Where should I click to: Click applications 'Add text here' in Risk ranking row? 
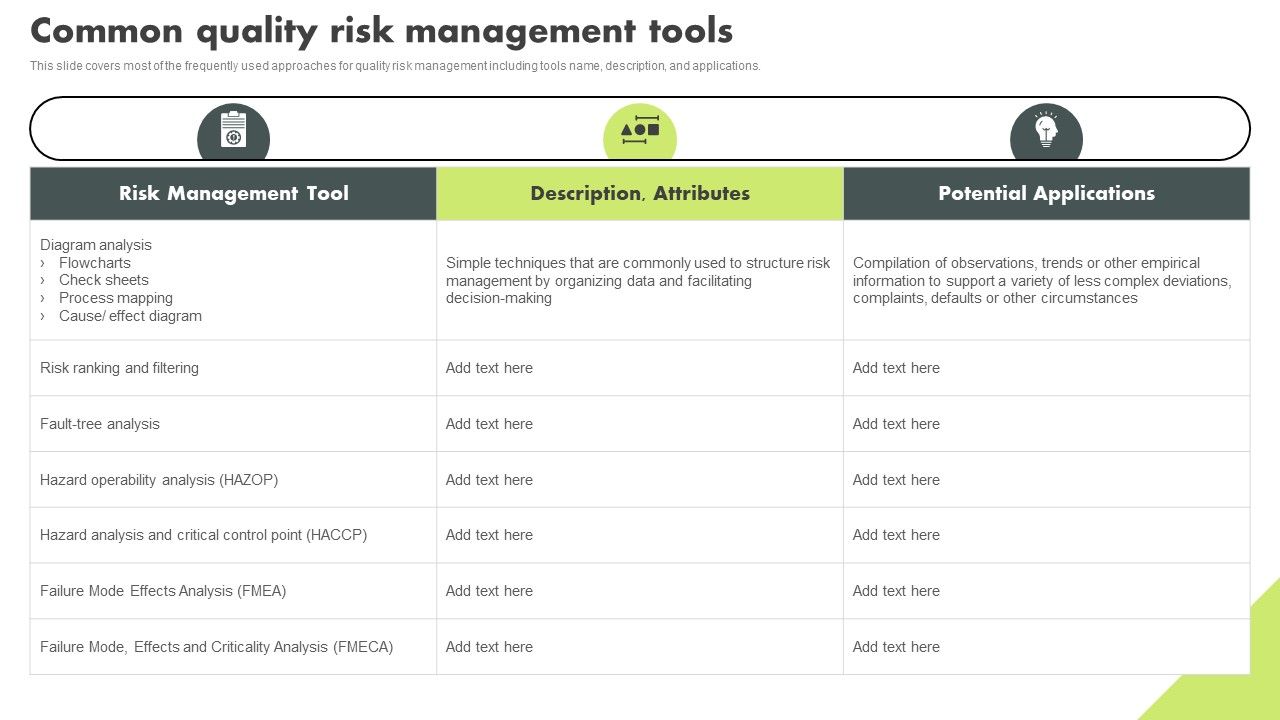click(x=896, y=368)
